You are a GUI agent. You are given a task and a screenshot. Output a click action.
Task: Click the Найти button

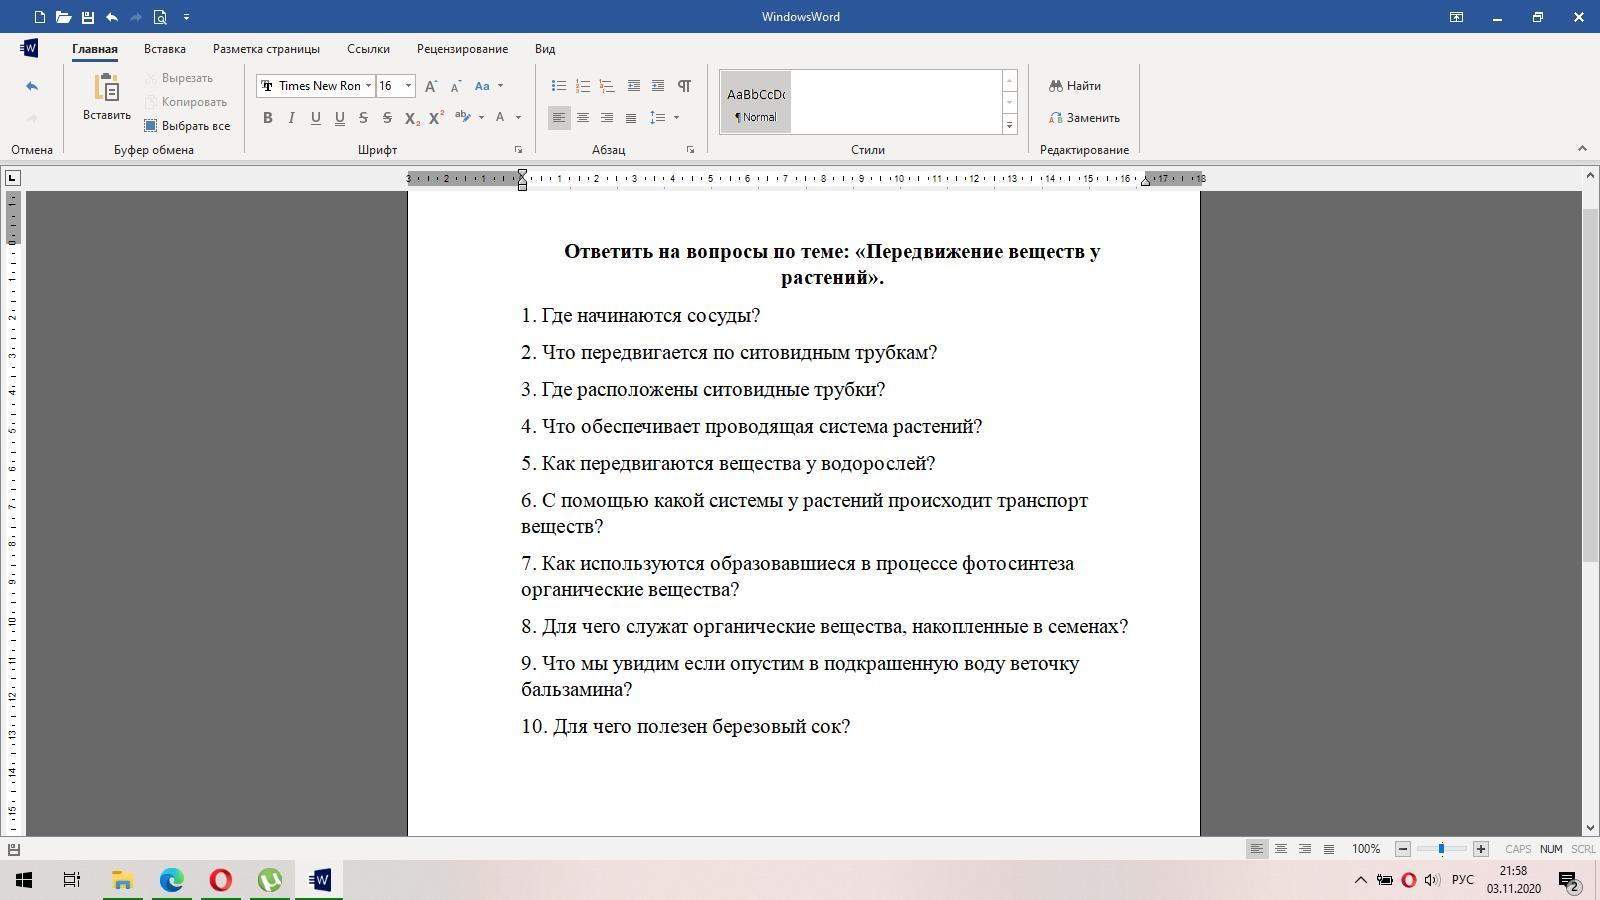(x=1075, y=86)
